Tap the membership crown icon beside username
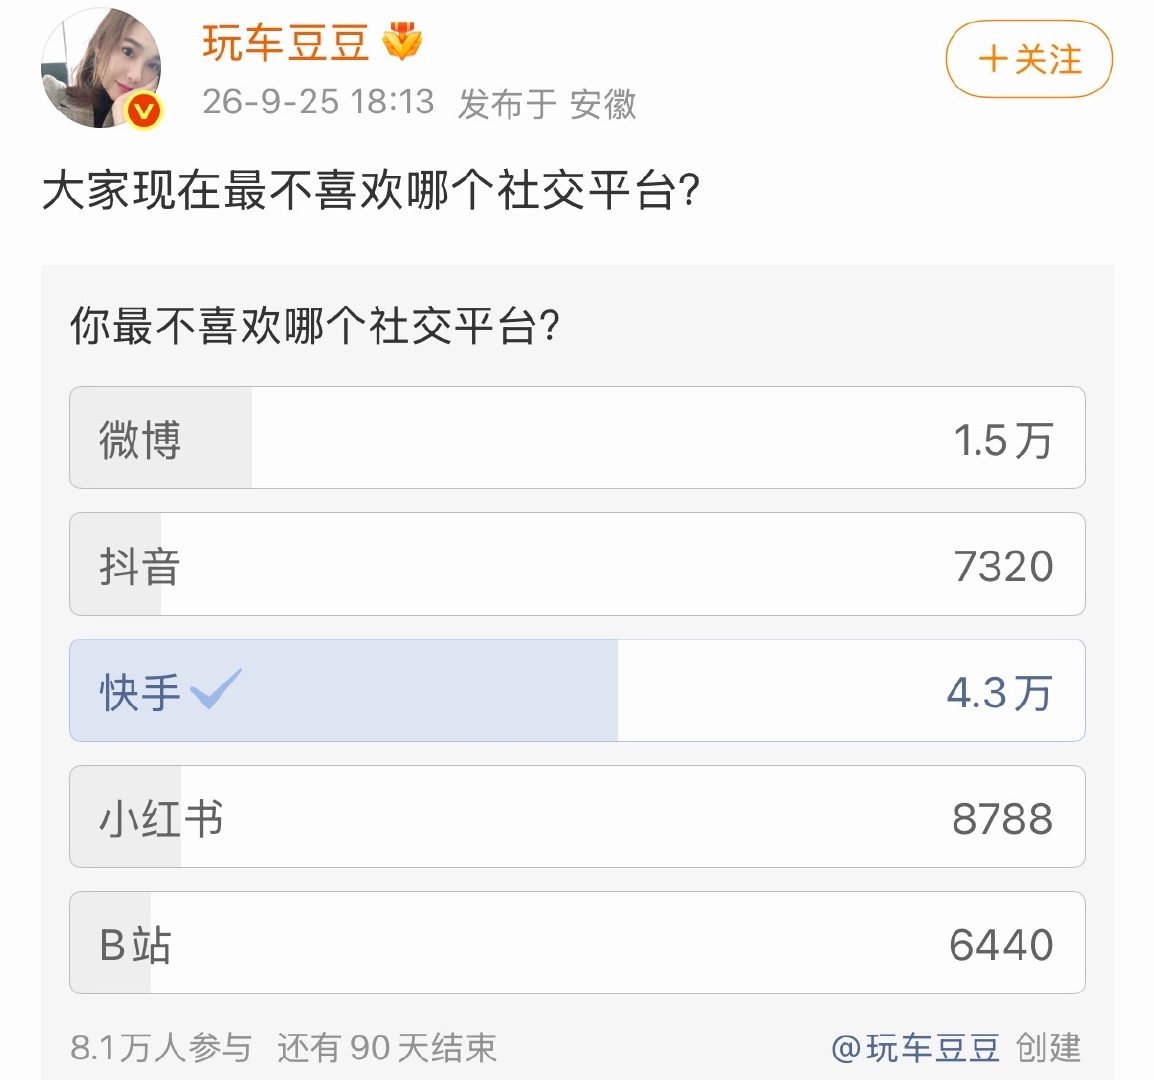1154x1080 pixels. point(402,41)
